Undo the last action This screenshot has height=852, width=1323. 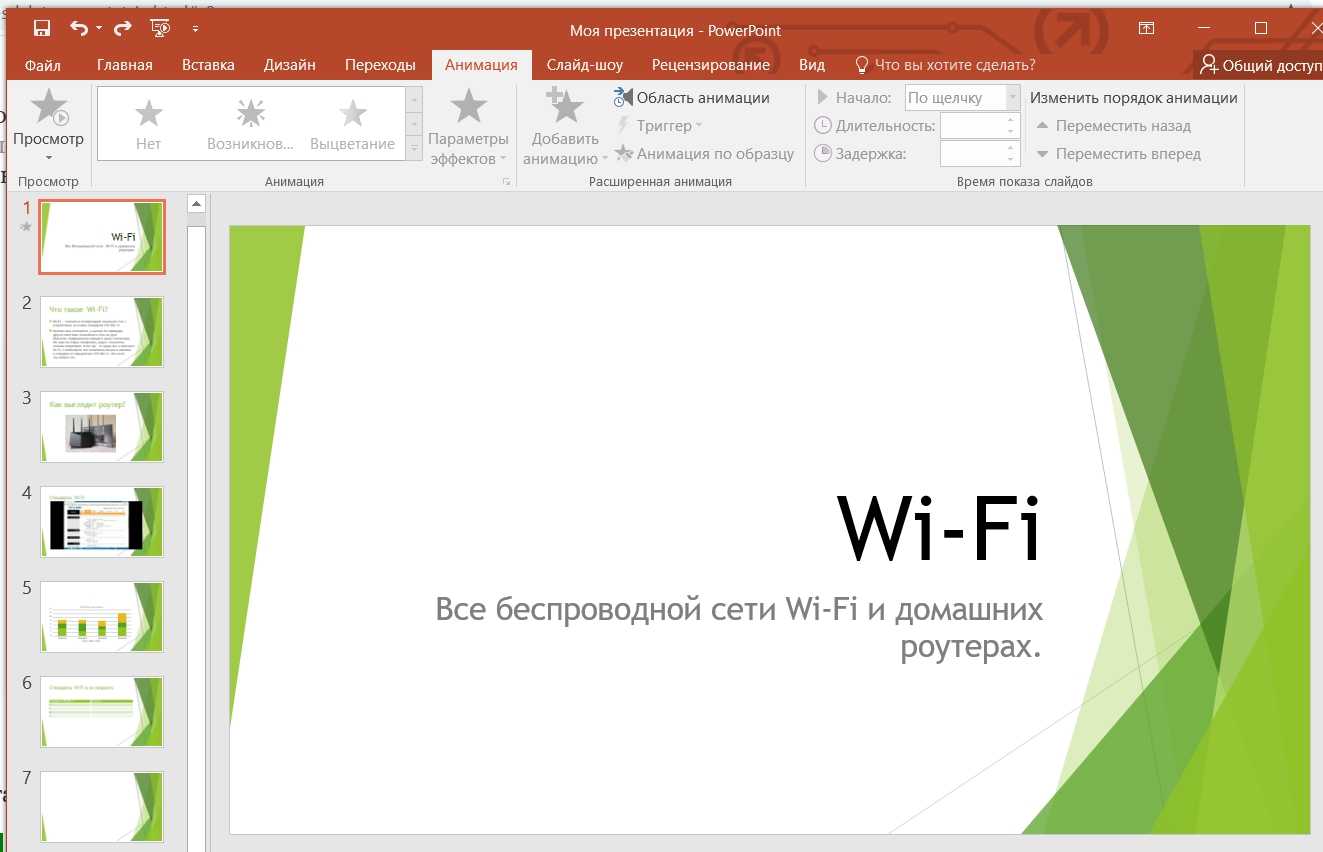pos(79,28)
